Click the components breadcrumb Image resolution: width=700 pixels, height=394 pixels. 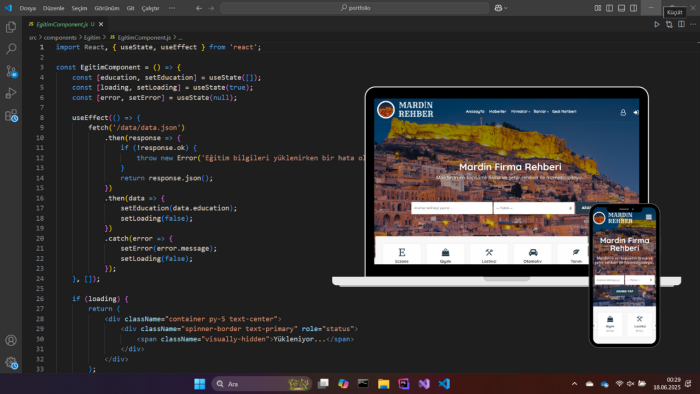pyautogui.click(x=60, y=37)
